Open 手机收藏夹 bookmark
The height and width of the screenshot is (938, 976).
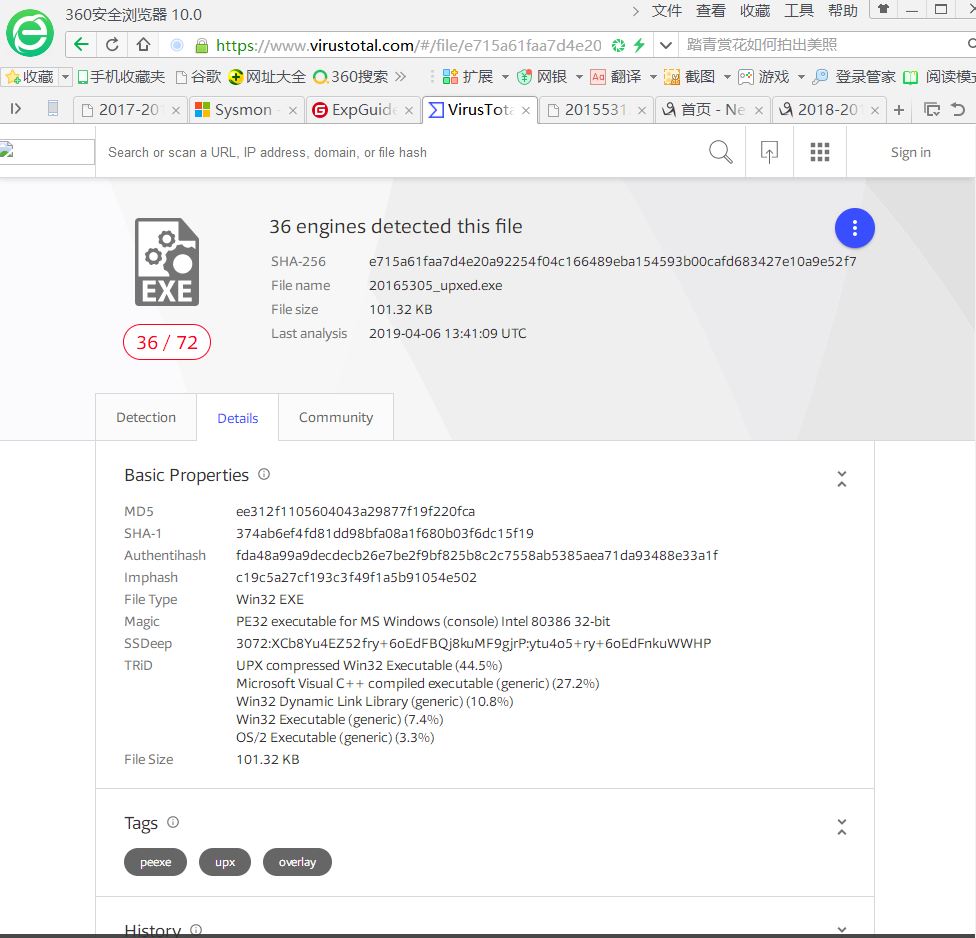tap(121, 77)
